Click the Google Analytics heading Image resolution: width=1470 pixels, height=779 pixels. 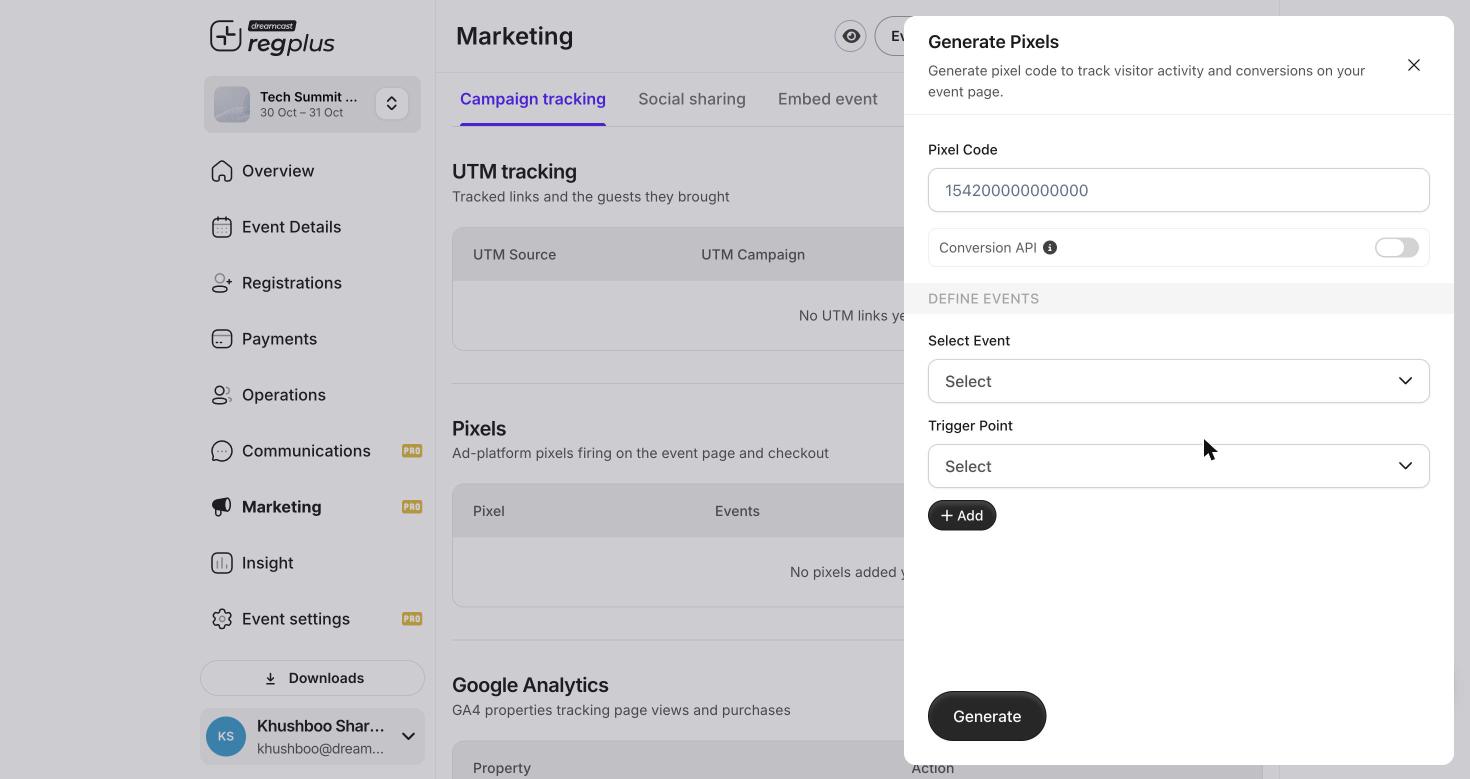530,685
